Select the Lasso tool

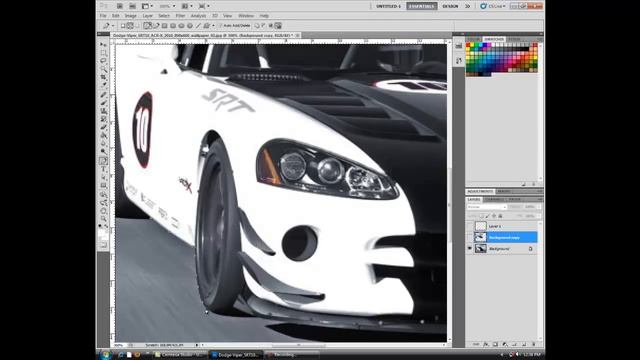pos(103,61)
